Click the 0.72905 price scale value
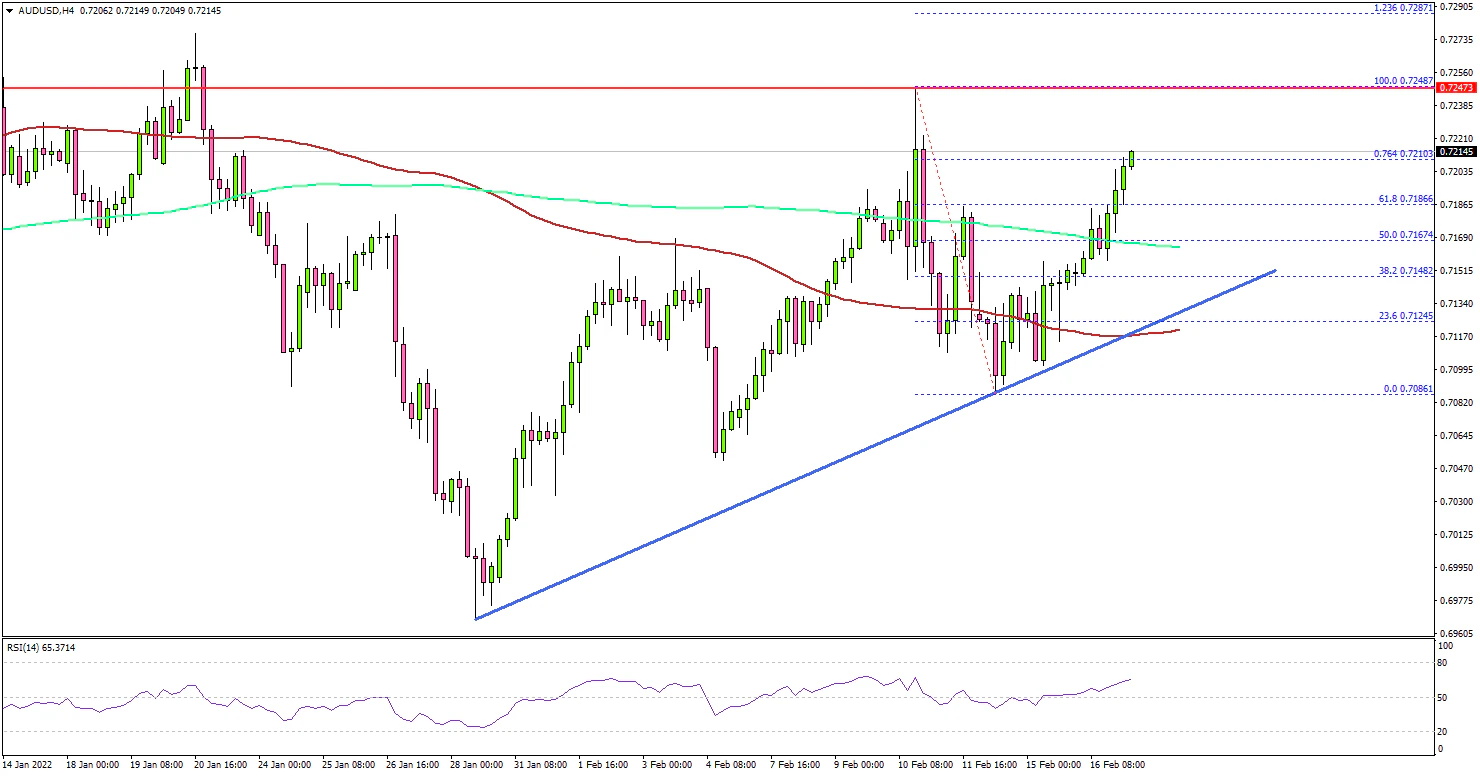The height and width of the screenshot is (776, 1480). click(x=1455, y=6)
